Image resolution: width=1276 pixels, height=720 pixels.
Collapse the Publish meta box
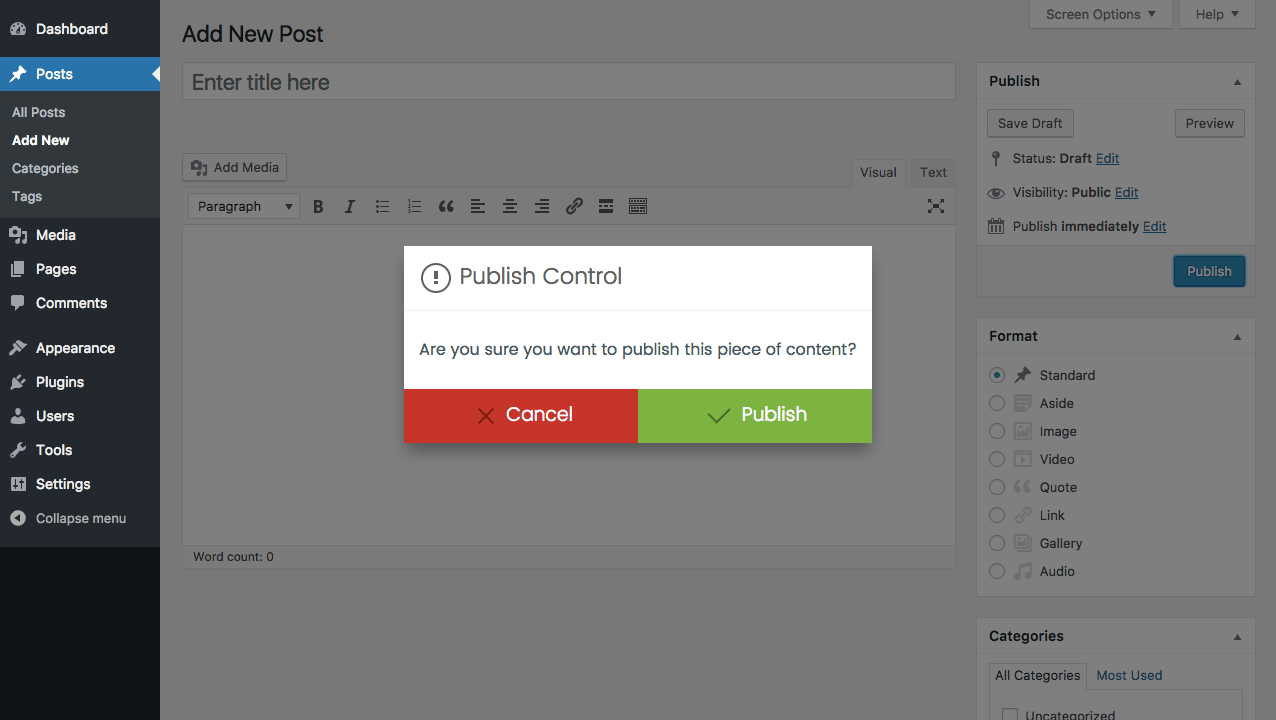click(1237, 82)
